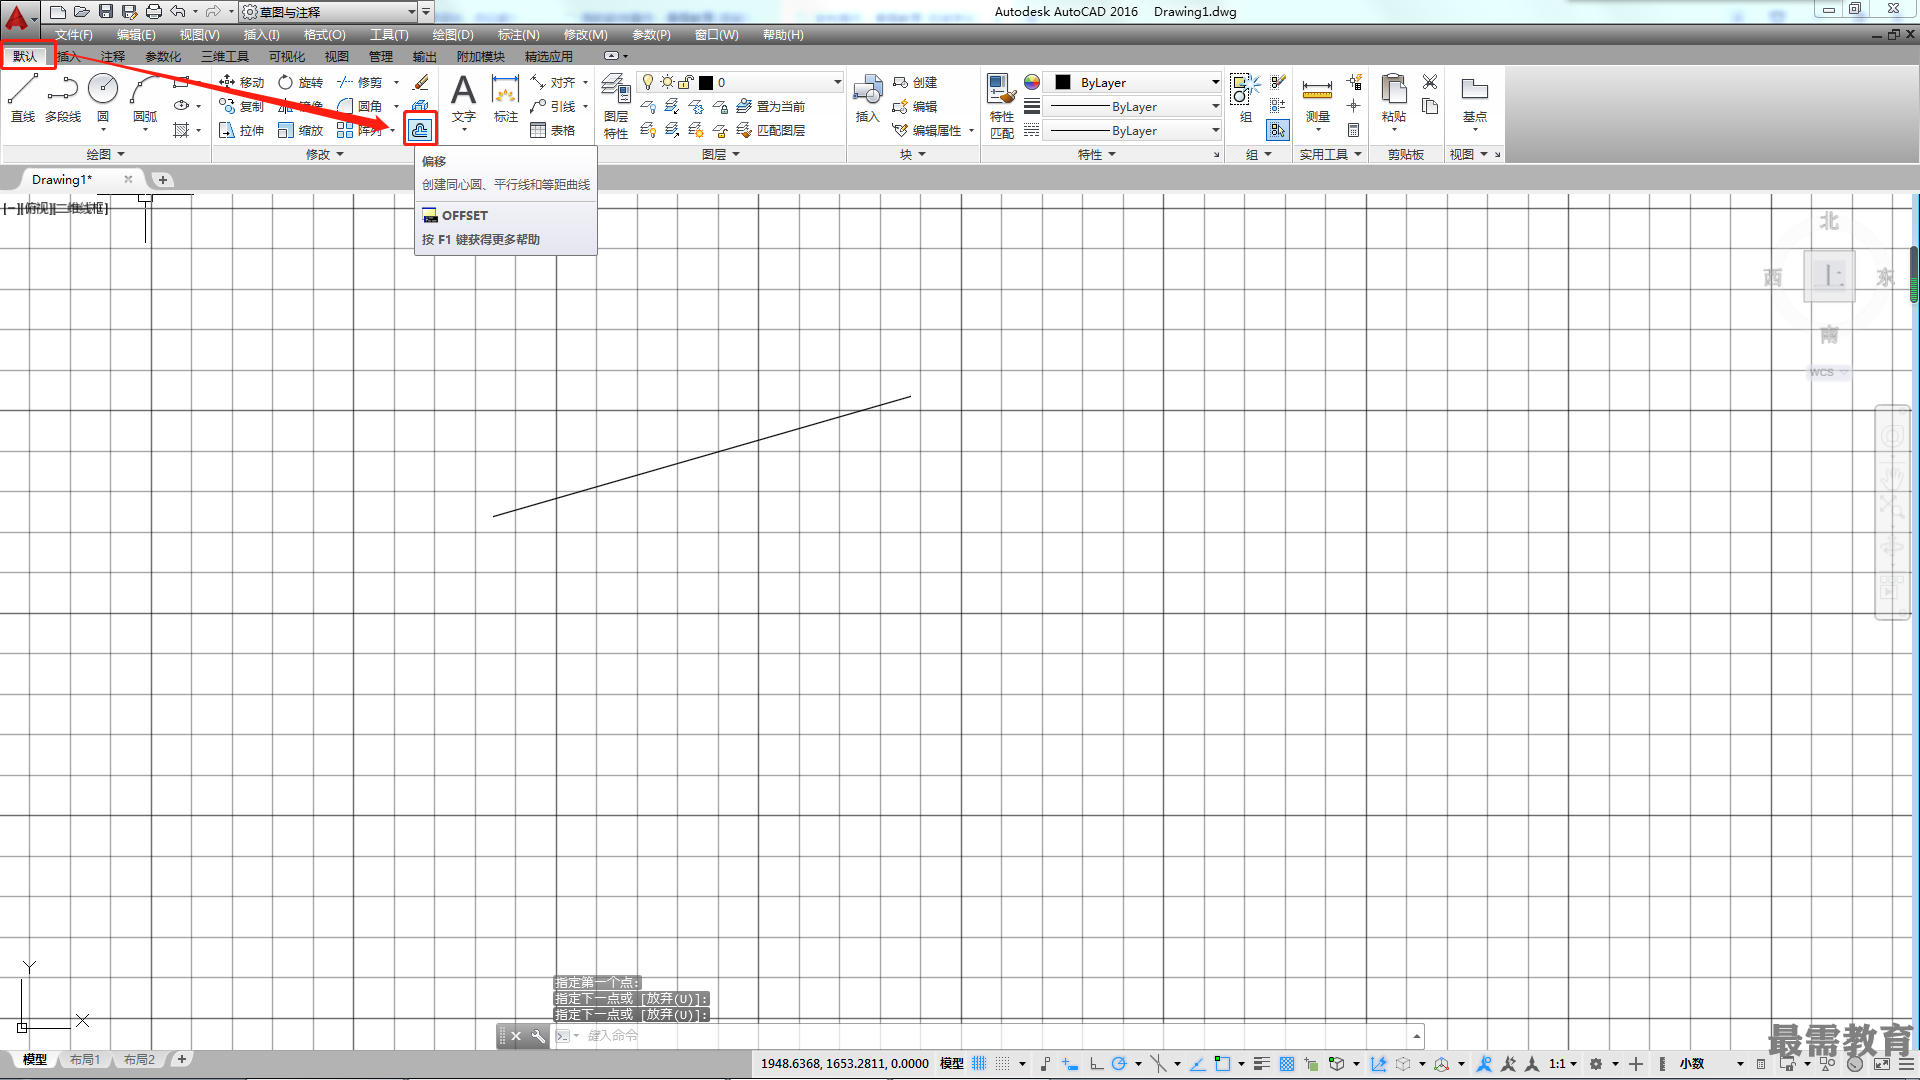Viewport: 1920px width, 1080px height.
Task: Click the object color wheel icon in Properties
Action: [x=1032, y=82]
